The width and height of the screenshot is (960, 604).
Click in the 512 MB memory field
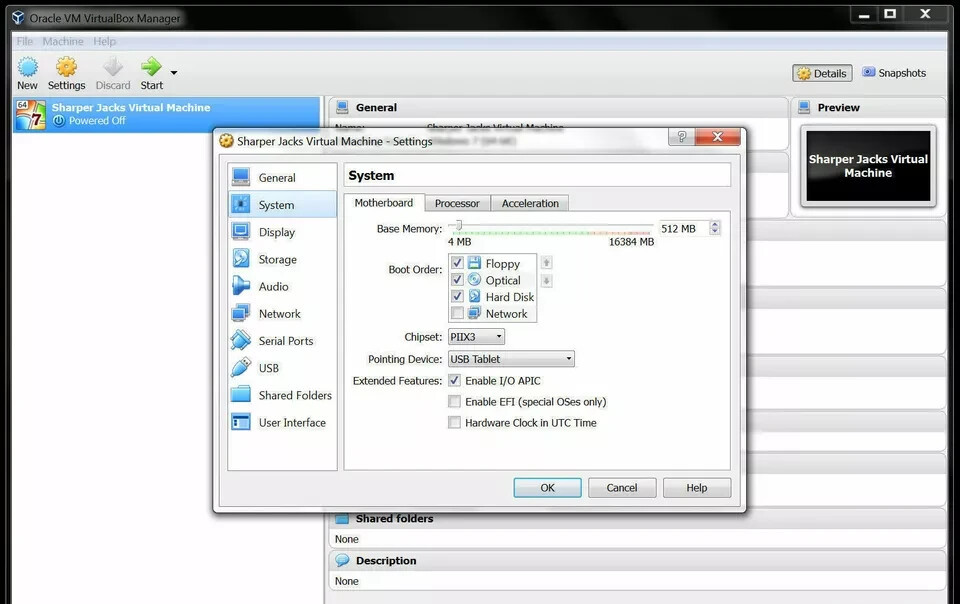(x=683, y=228)
